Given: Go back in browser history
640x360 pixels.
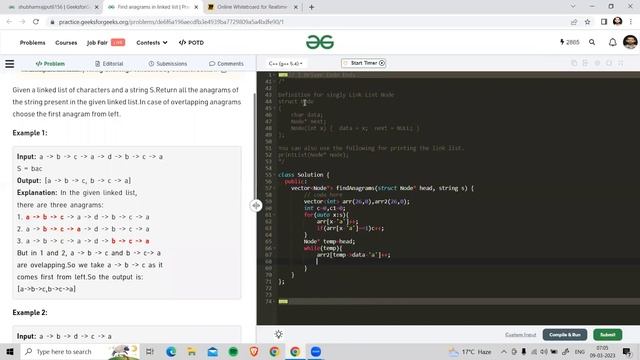Looking at the screenshot, I should click(x=9, y=22).
